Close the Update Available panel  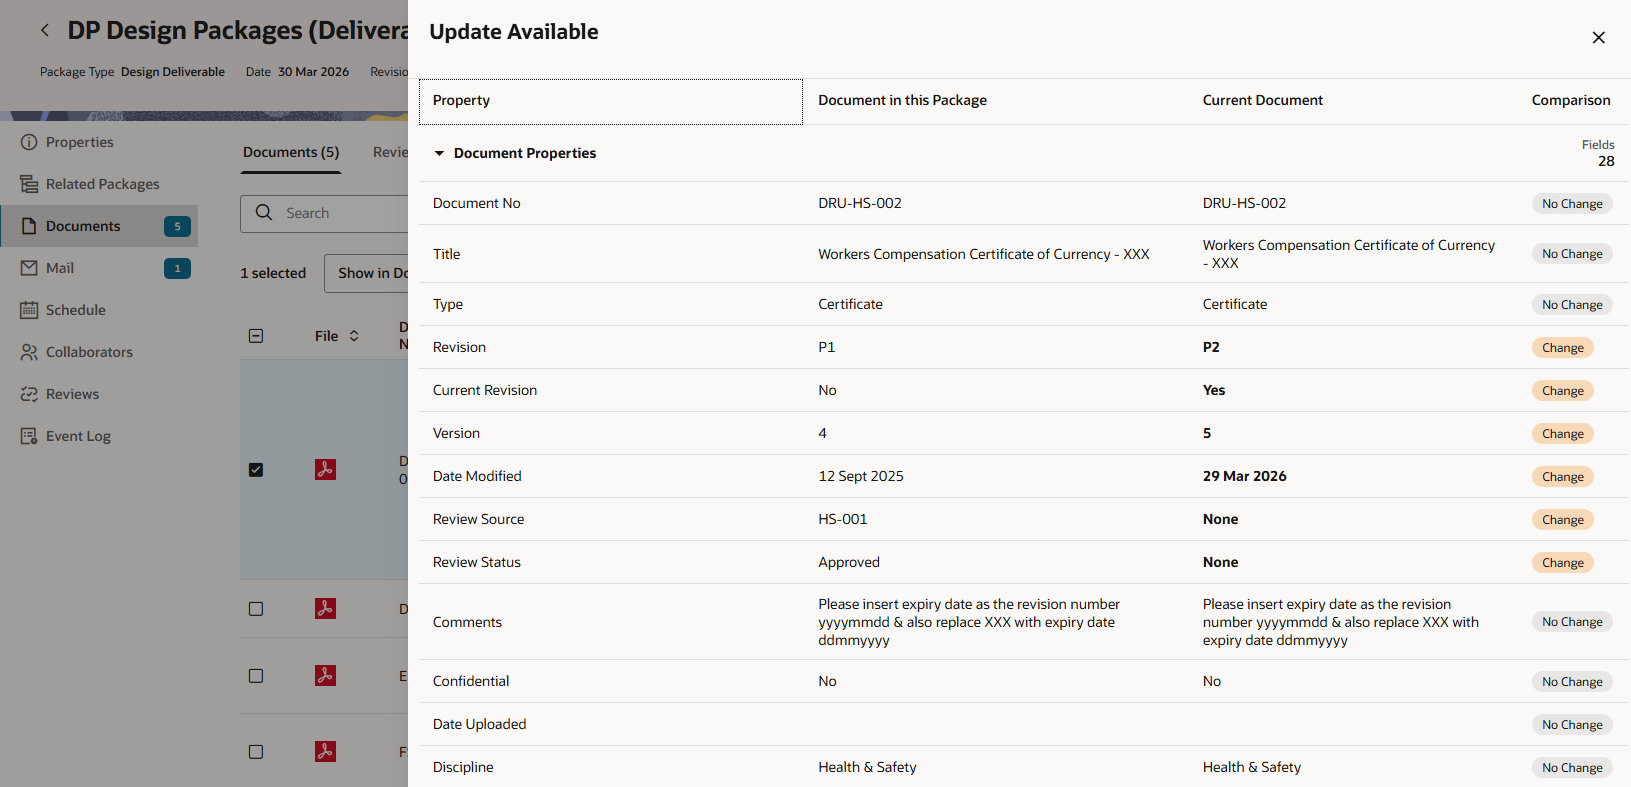pyautogui.click(x=1598, y=38)
